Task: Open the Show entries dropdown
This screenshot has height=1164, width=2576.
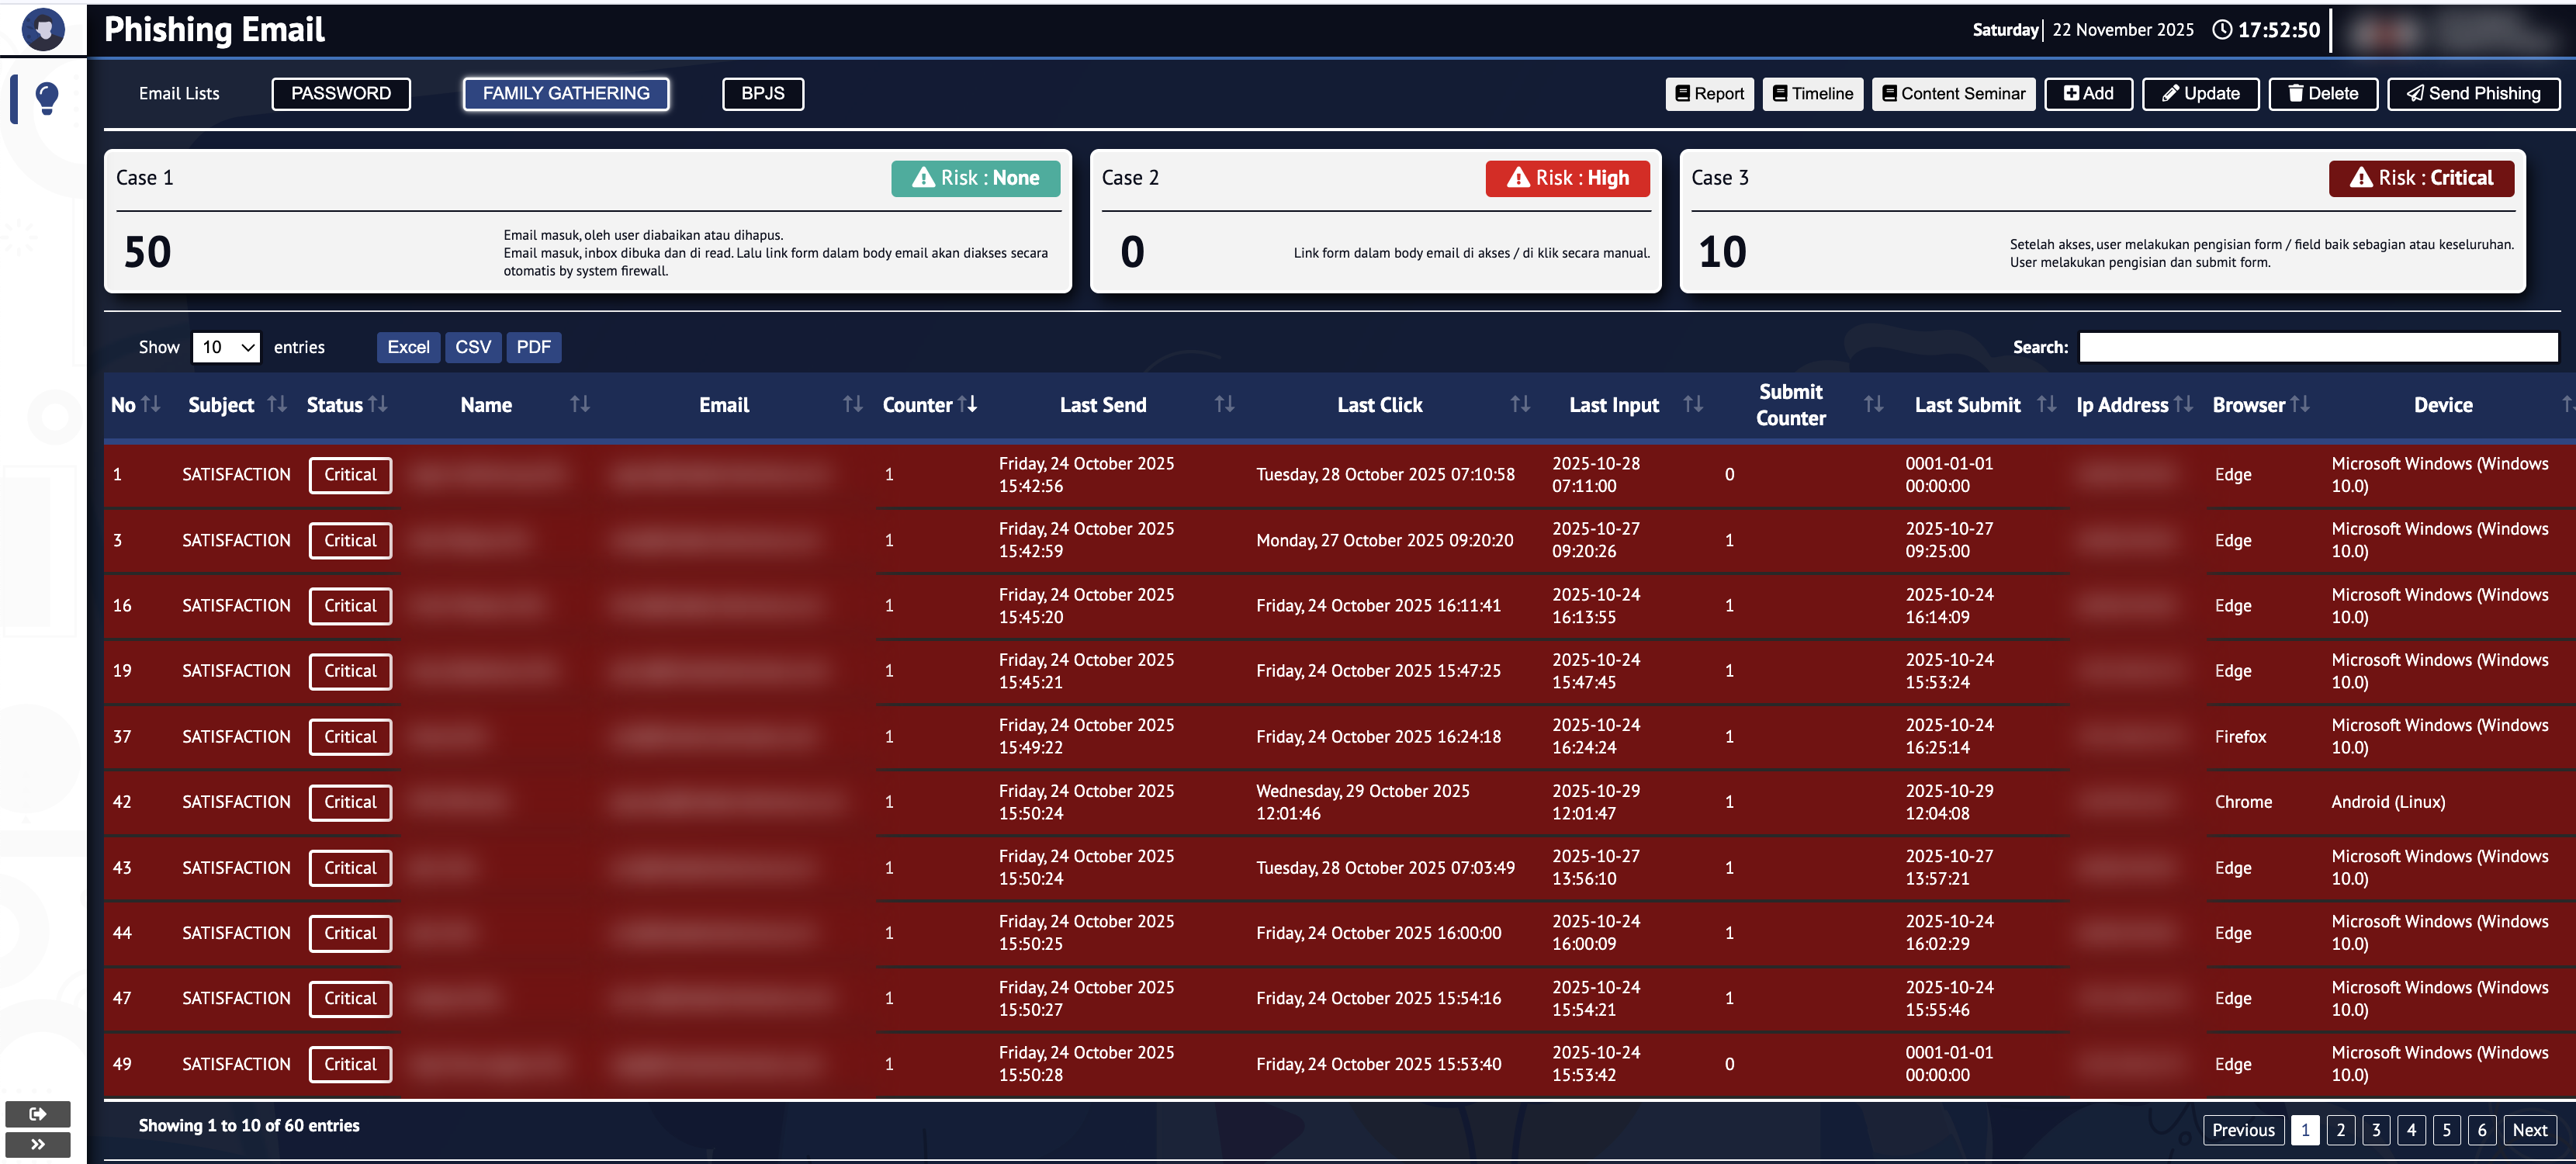Action: [x=226, y=347]
